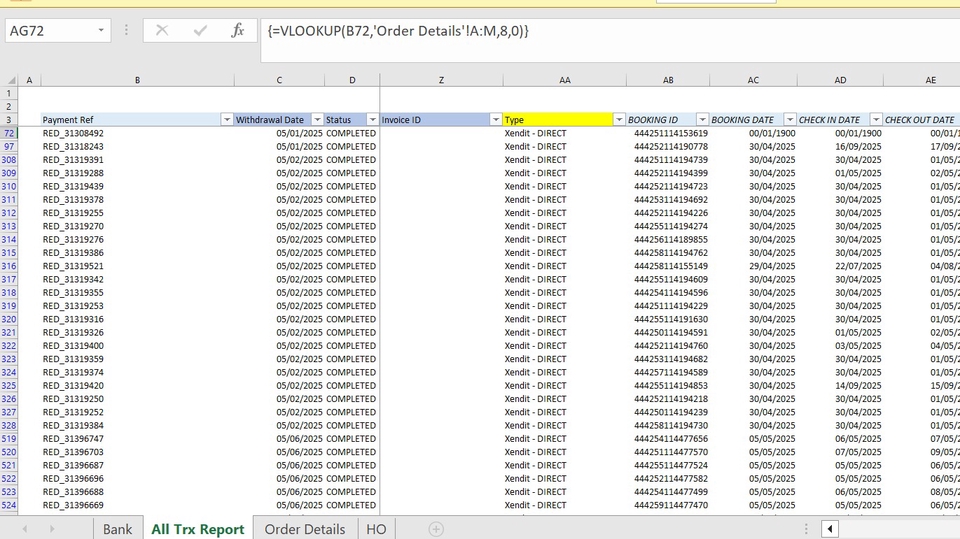Open Payment Ref filter dropdown

[227, 120]
